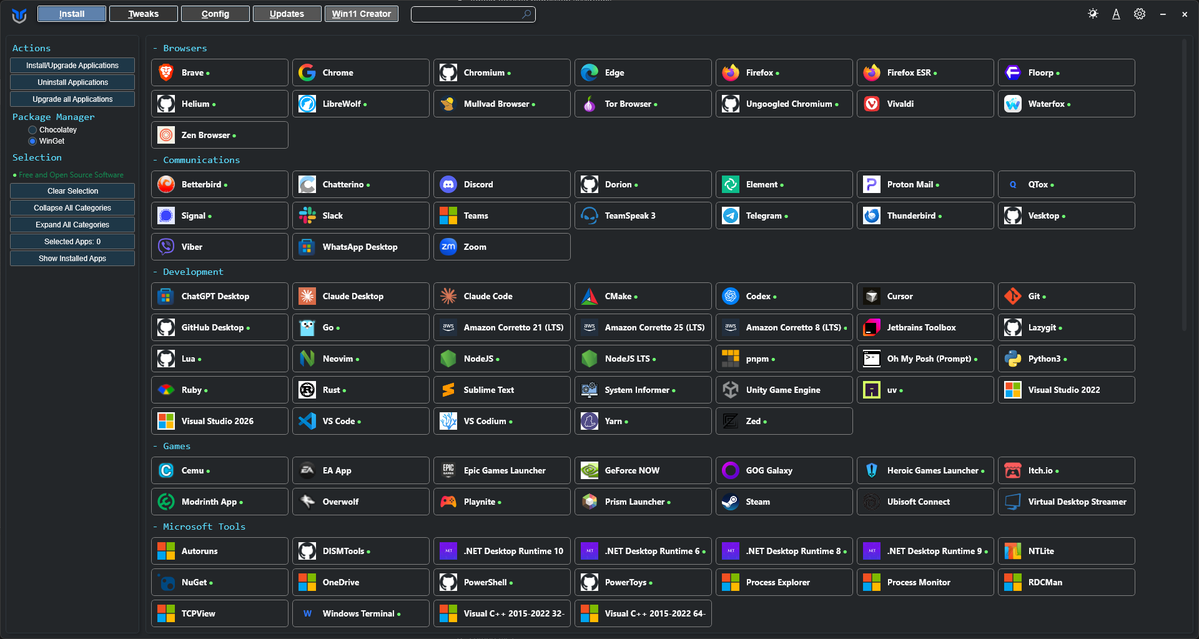Collapse the Communications category
The height and width of the screenshot is (639, 1199).
[197, 160]
